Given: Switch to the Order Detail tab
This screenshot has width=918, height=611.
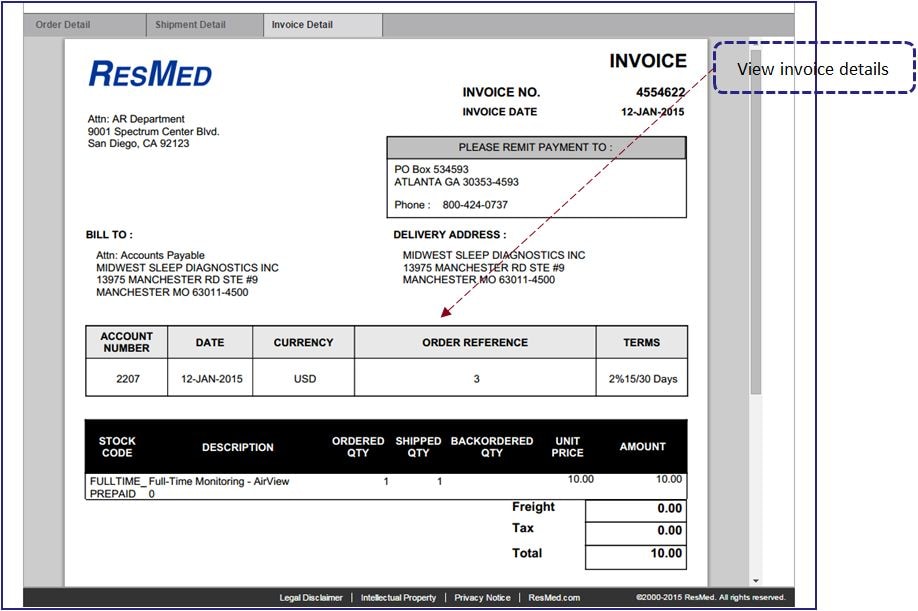Looking at the screenshot, I should (x=64, y=25).
